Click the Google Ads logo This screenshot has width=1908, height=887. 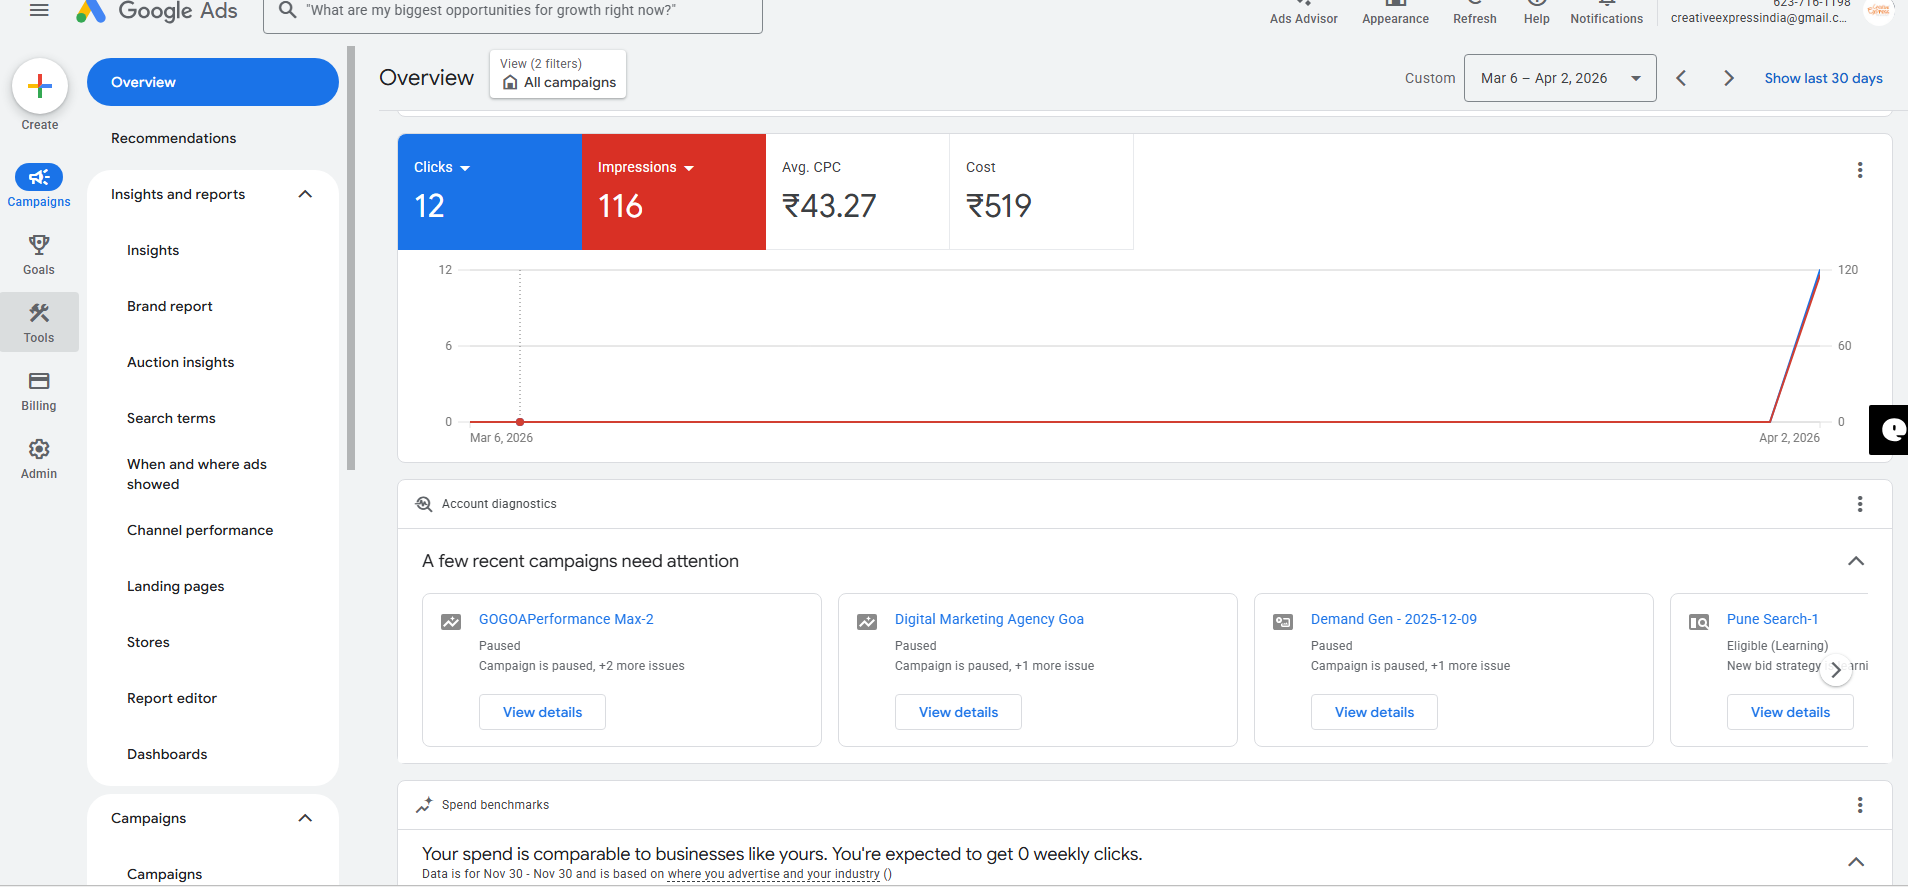click(157, 11)
